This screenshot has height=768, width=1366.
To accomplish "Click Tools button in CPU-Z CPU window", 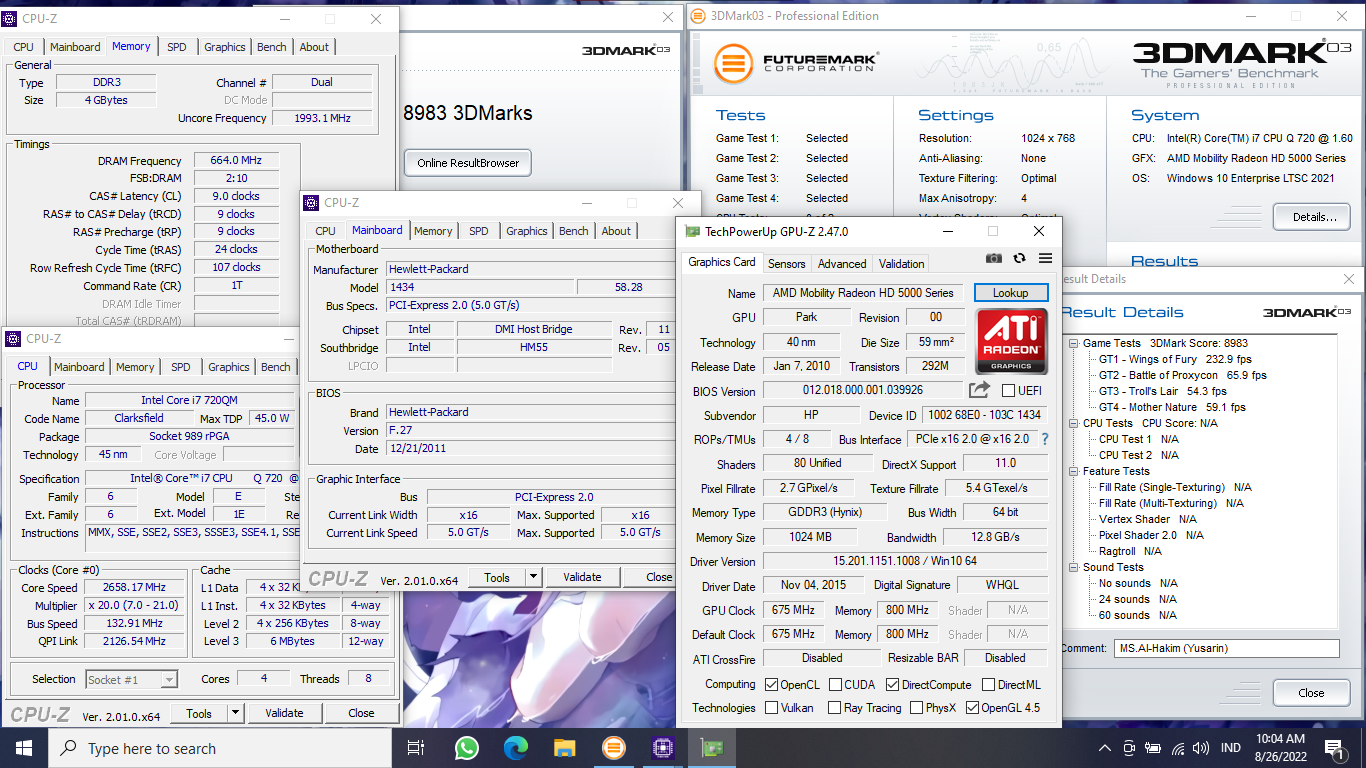I will coord(199,713).
